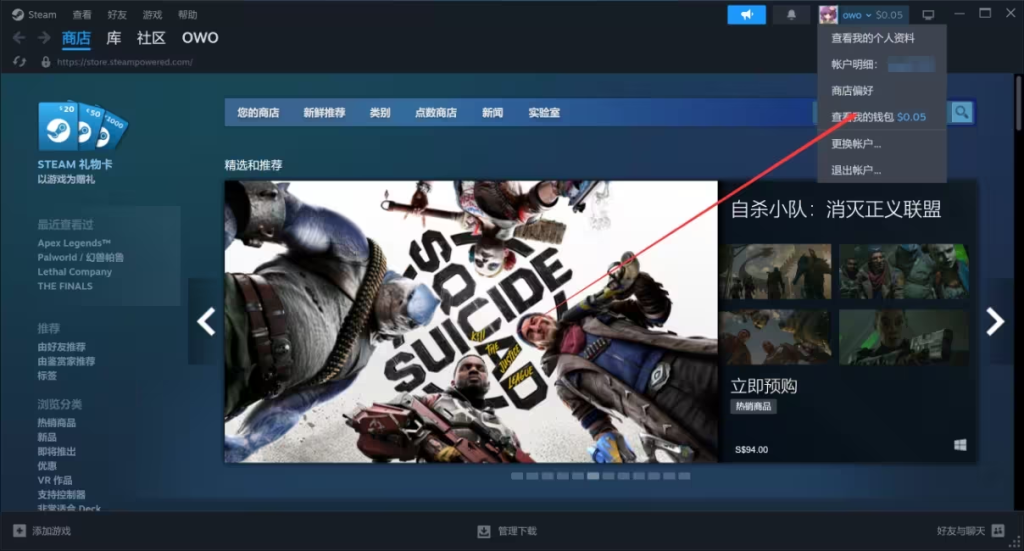Switch to the 库 tab
The height and width of the screenshot is (551, 1024).
click(114, 38)
